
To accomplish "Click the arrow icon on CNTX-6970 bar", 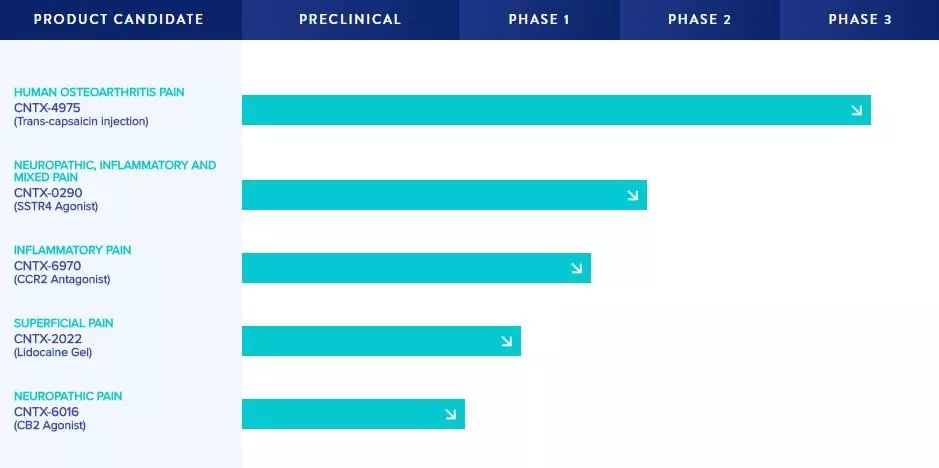I will click(576, 268).
